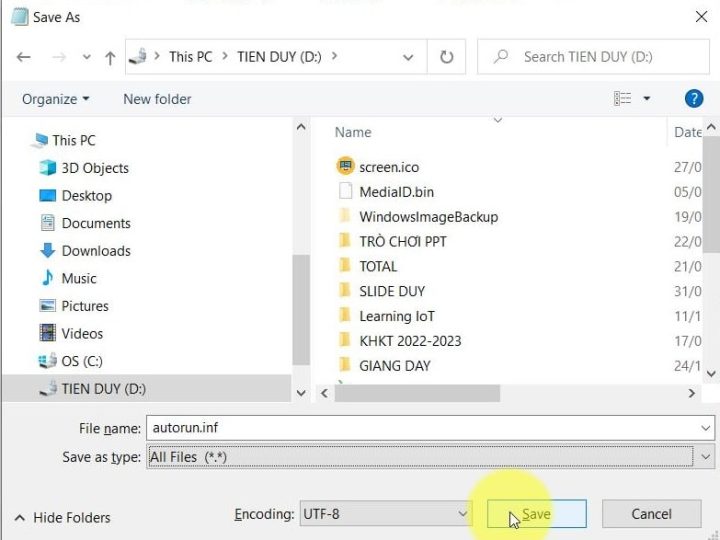Screen dimensions: 720x540
Task: Select the TRÒ CHƠI PPT folder
Action: pos(403,242)
